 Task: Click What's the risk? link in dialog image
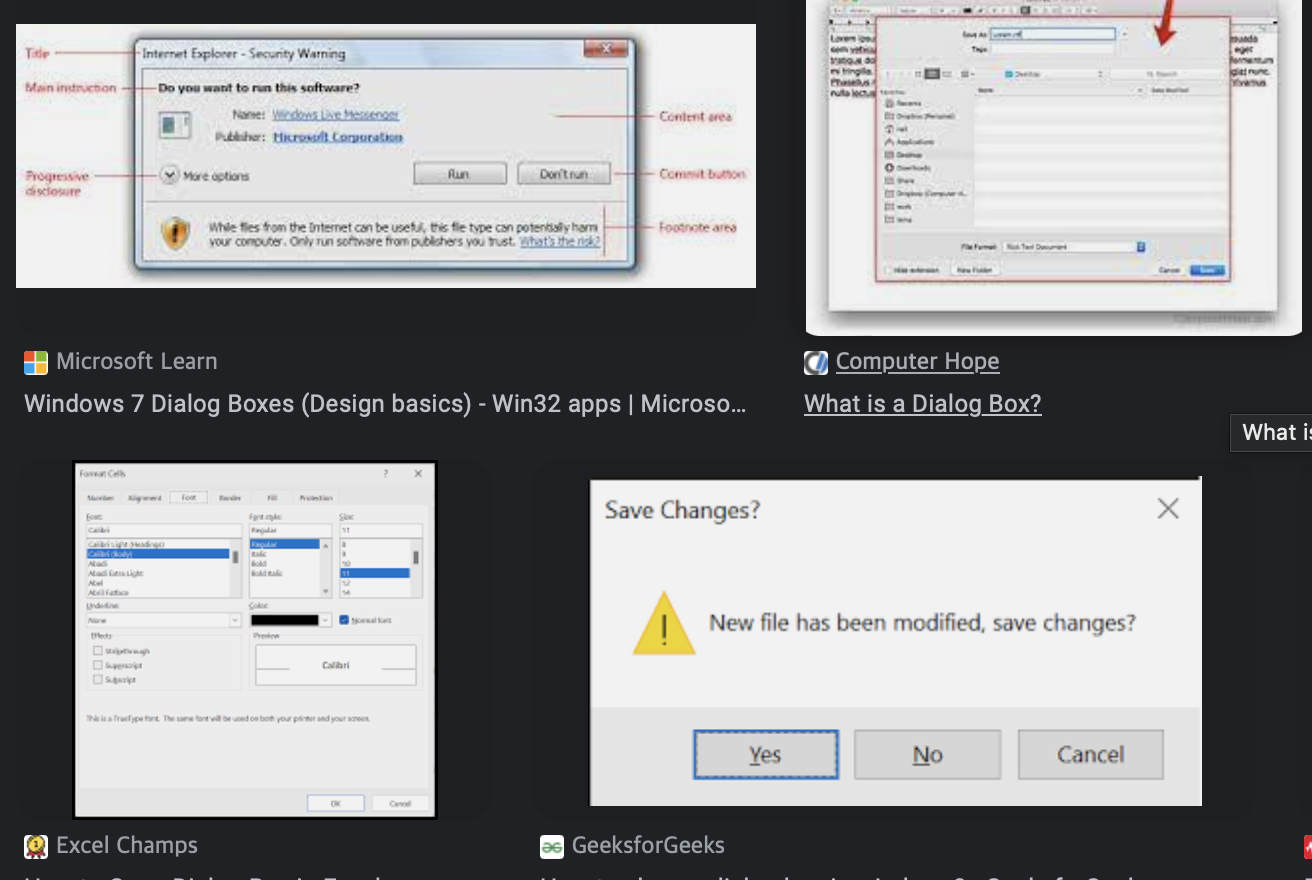[560, 241]
